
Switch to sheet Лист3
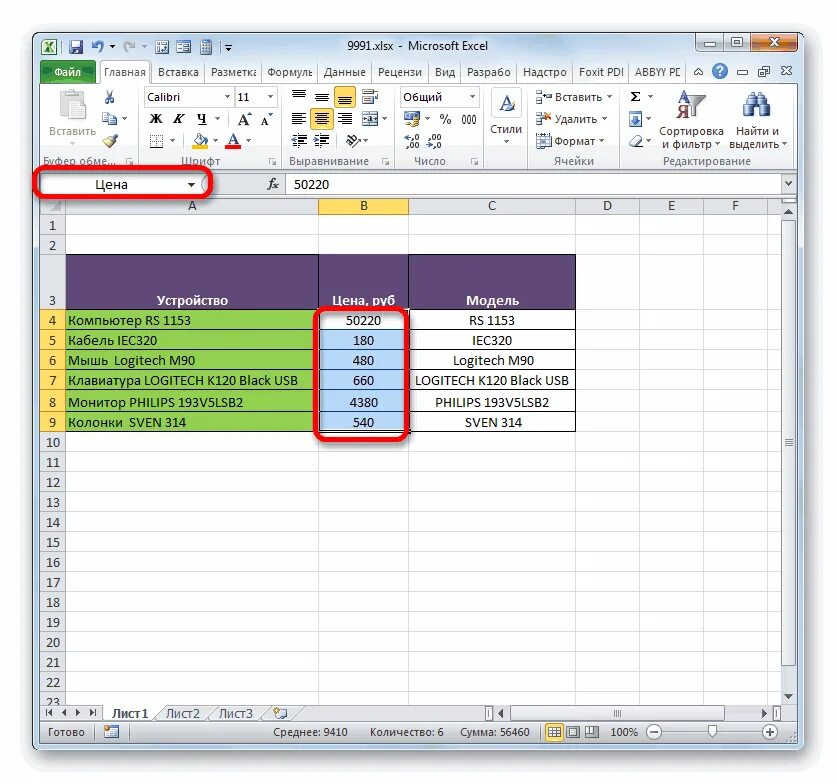click(235, 714)
